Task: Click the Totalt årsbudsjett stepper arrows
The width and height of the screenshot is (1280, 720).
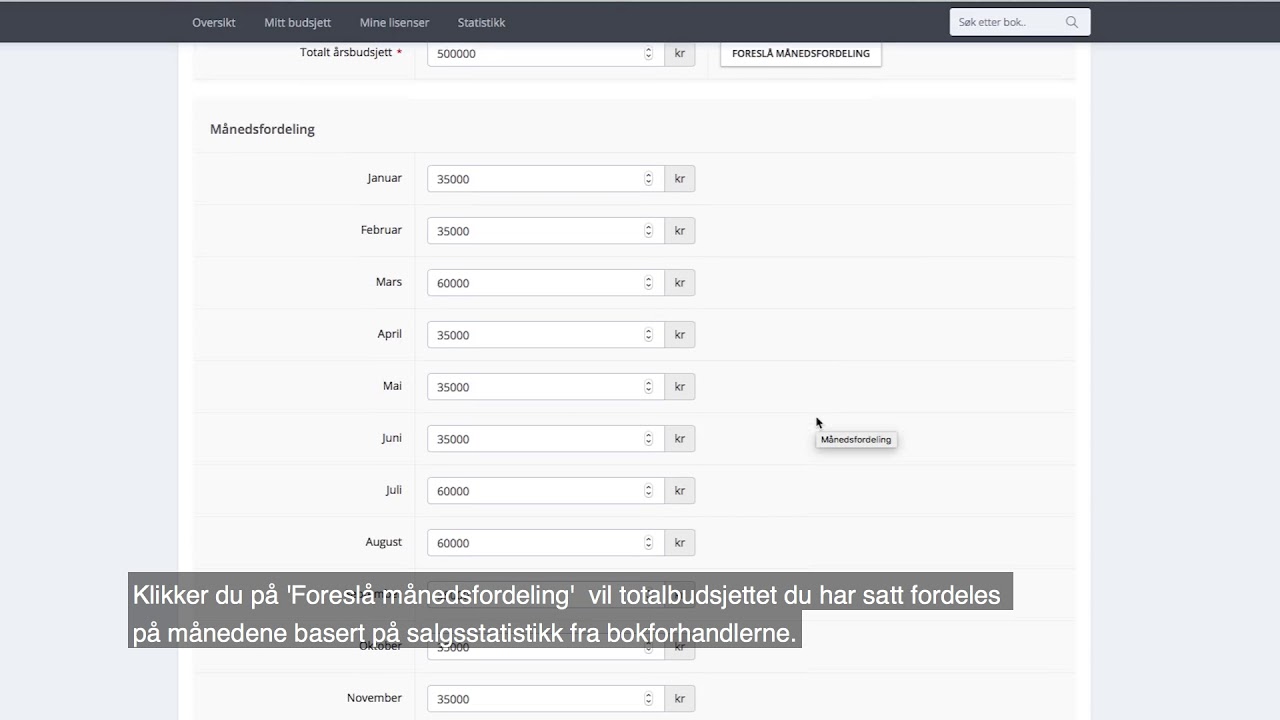Action: (648, 53)
